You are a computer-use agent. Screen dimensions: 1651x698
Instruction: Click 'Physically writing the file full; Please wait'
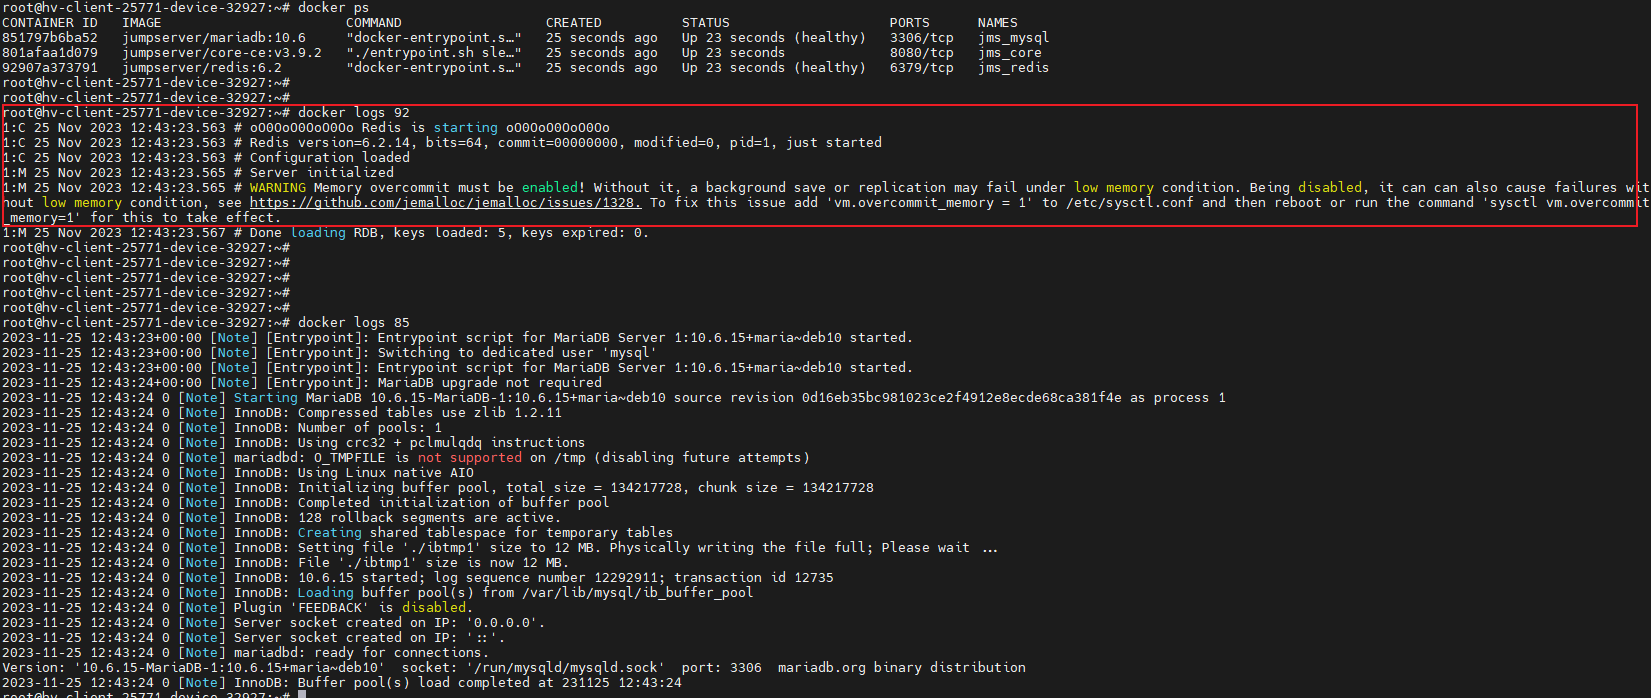pyautogui.click(x=790, y=548)
